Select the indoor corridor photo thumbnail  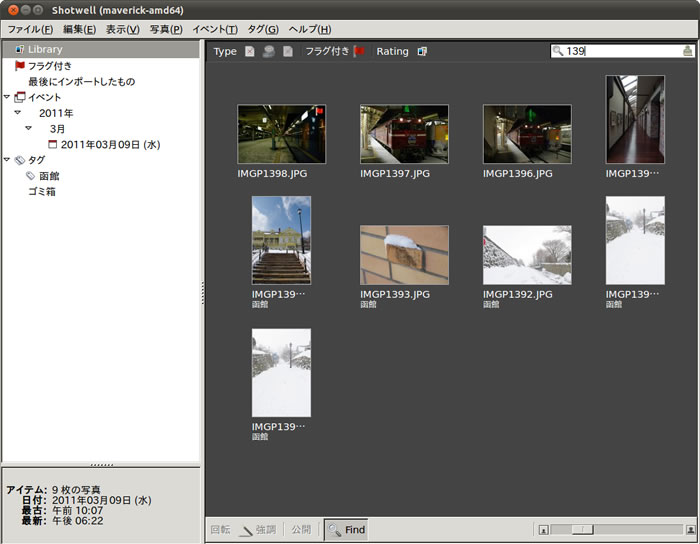(635, 119)
